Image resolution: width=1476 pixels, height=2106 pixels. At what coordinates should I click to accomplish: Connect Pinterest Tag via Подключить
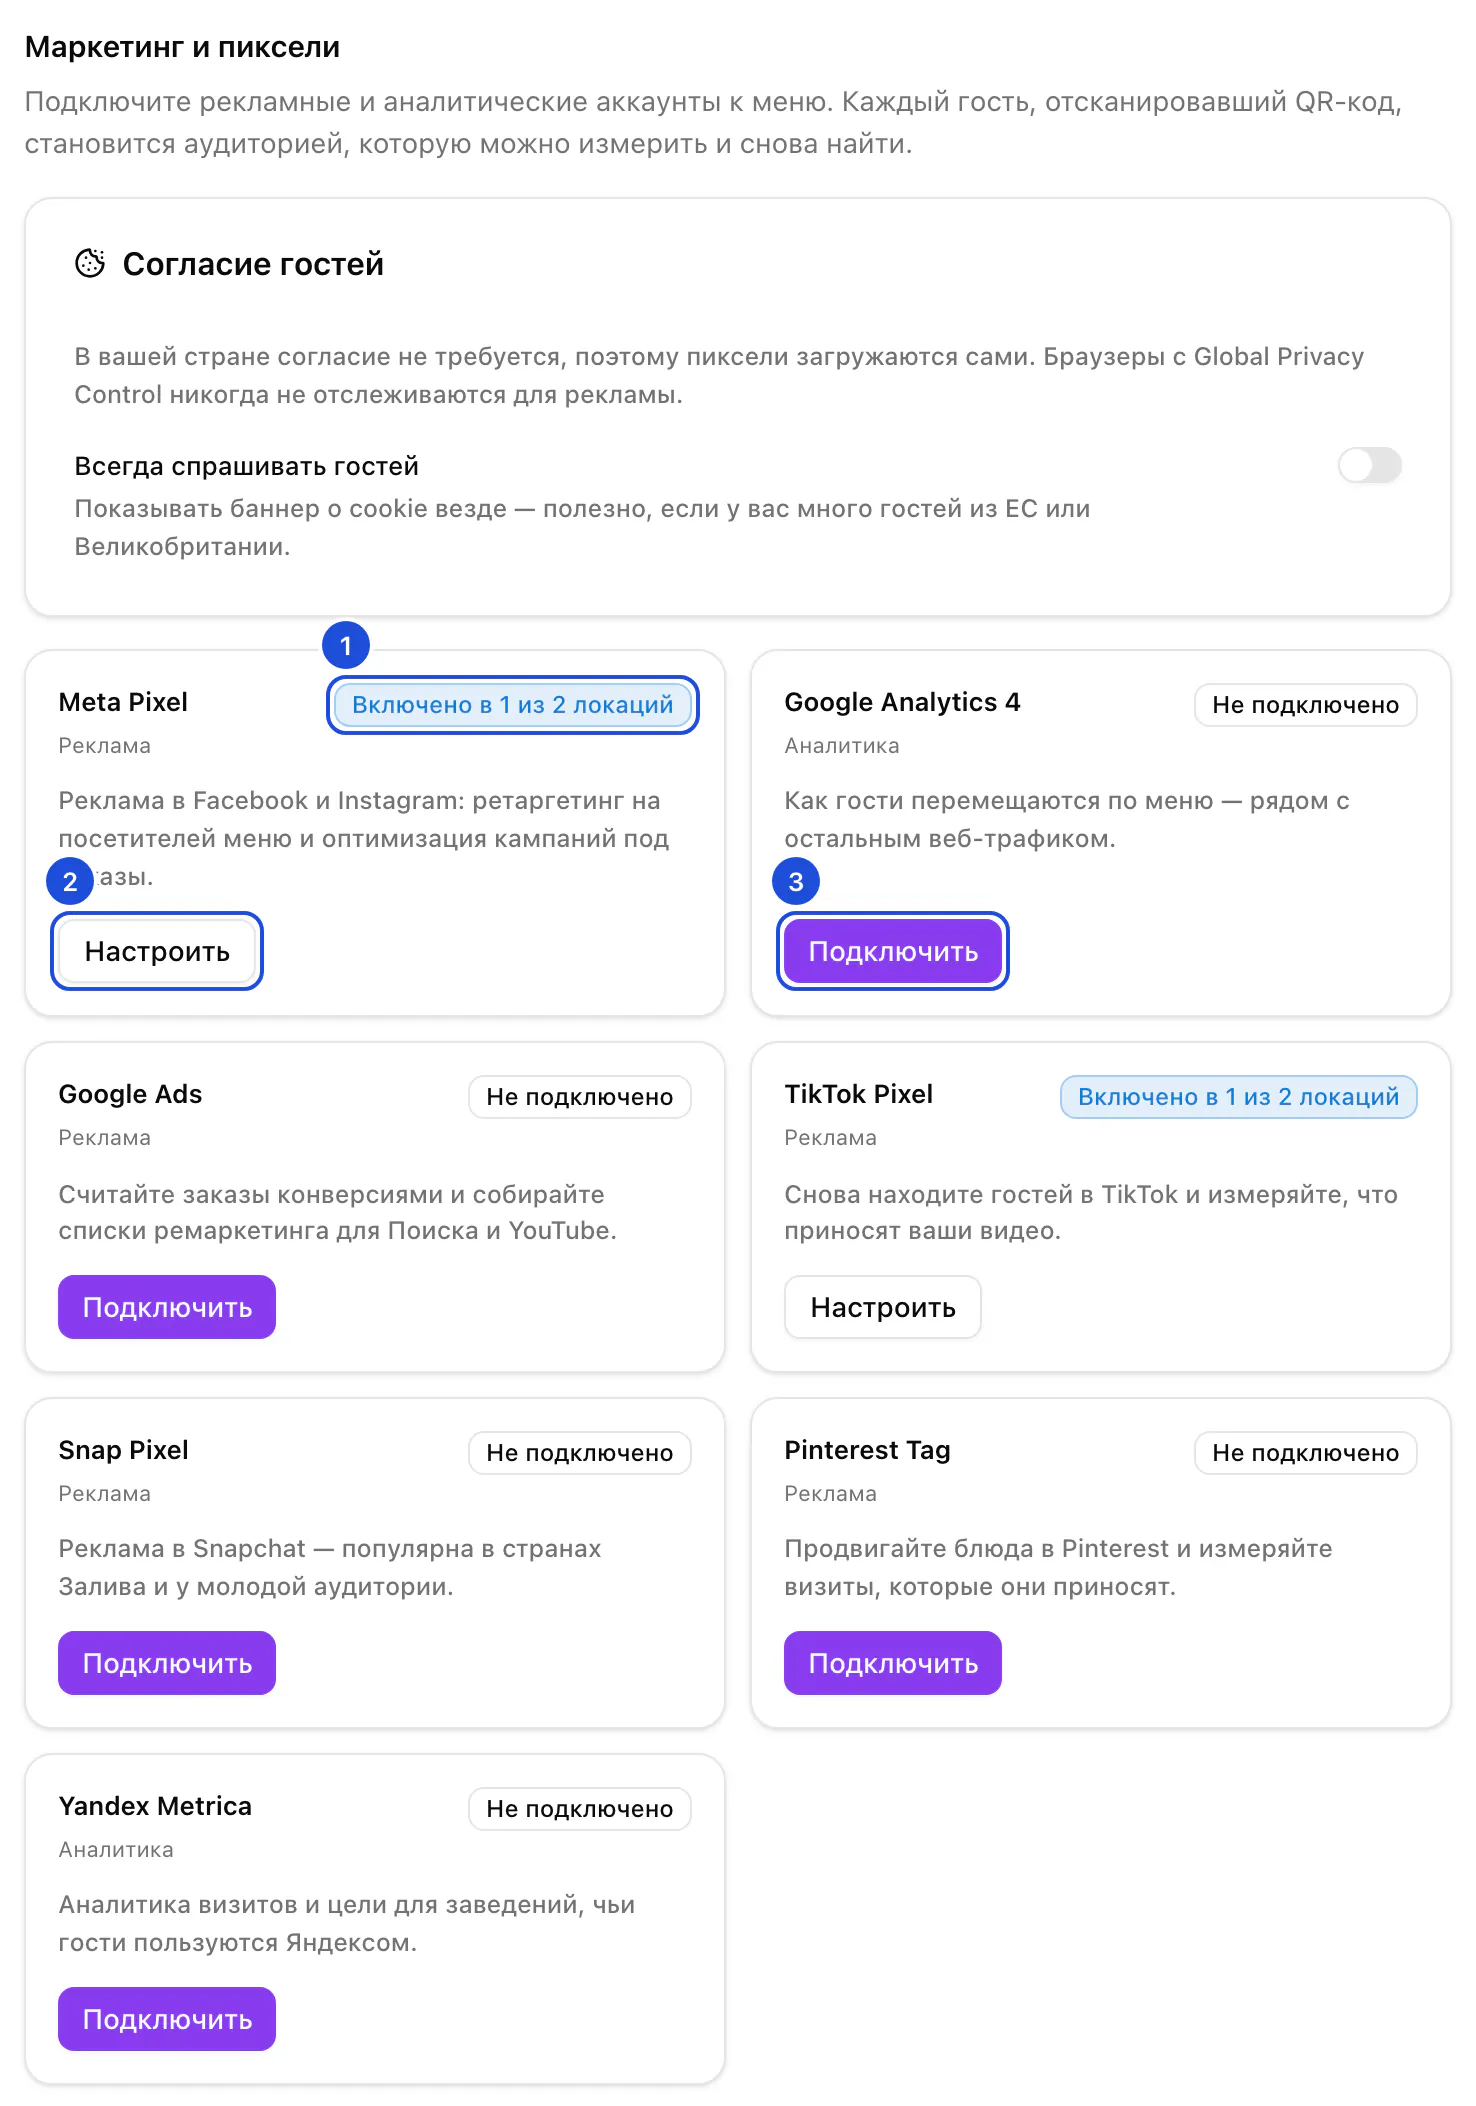point(893,1663)
